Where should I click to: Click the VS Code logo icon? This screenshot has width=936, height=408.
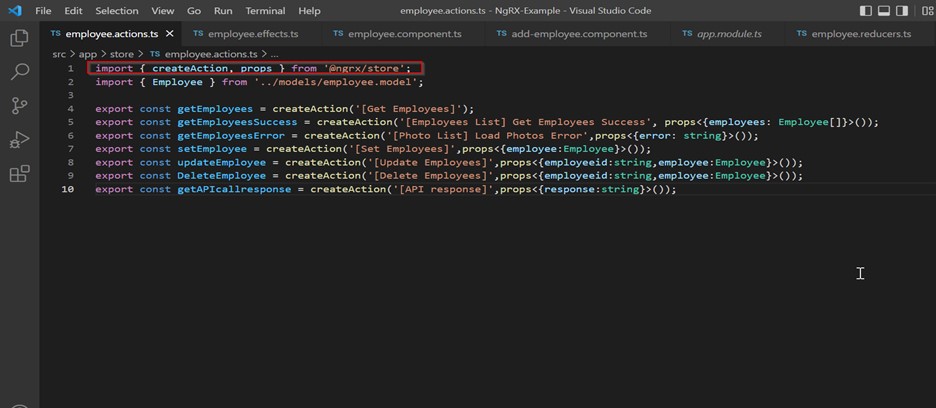(14, 11)
